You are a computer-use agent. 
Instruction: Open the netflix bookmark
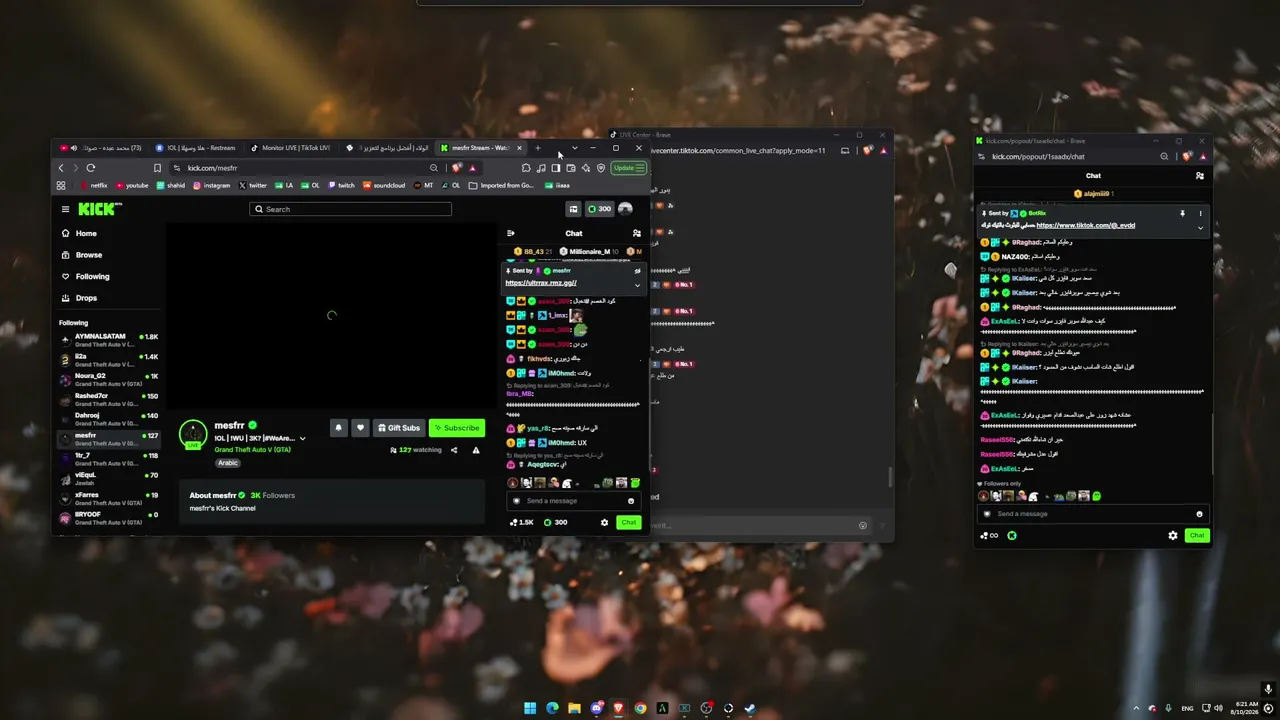click(94, 185)
